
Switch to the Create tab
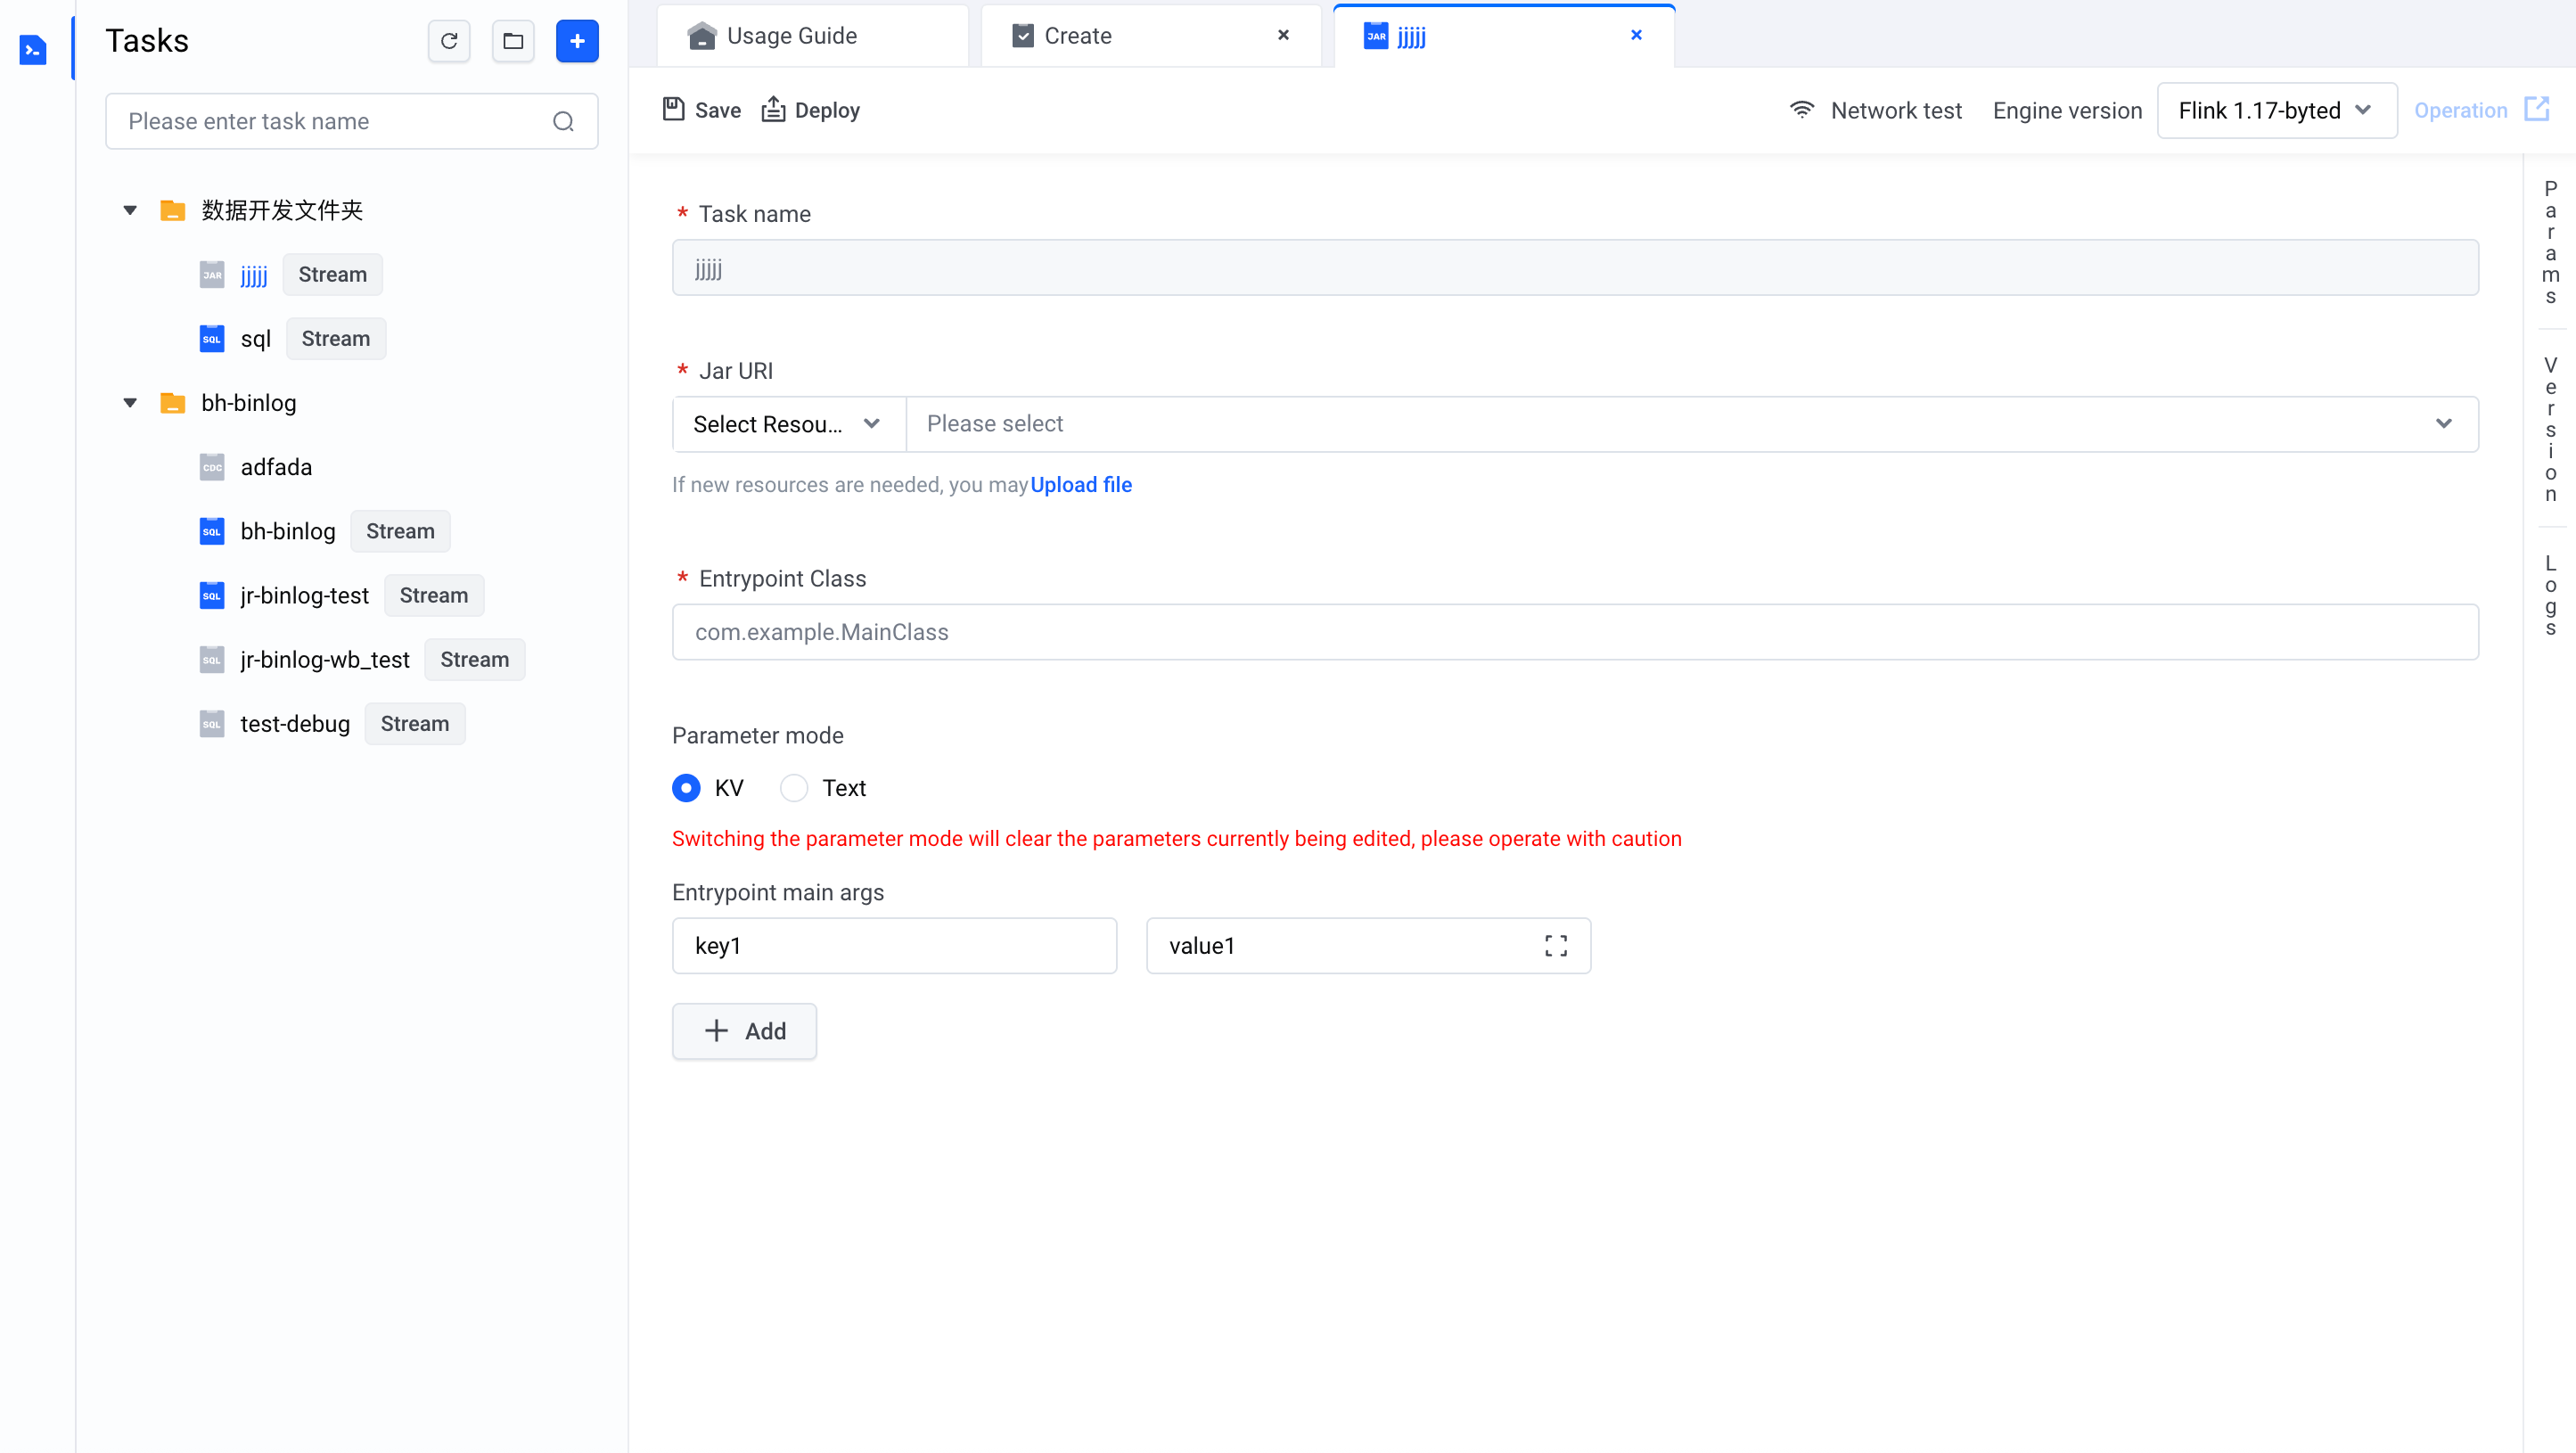(x=1077, y=36)
